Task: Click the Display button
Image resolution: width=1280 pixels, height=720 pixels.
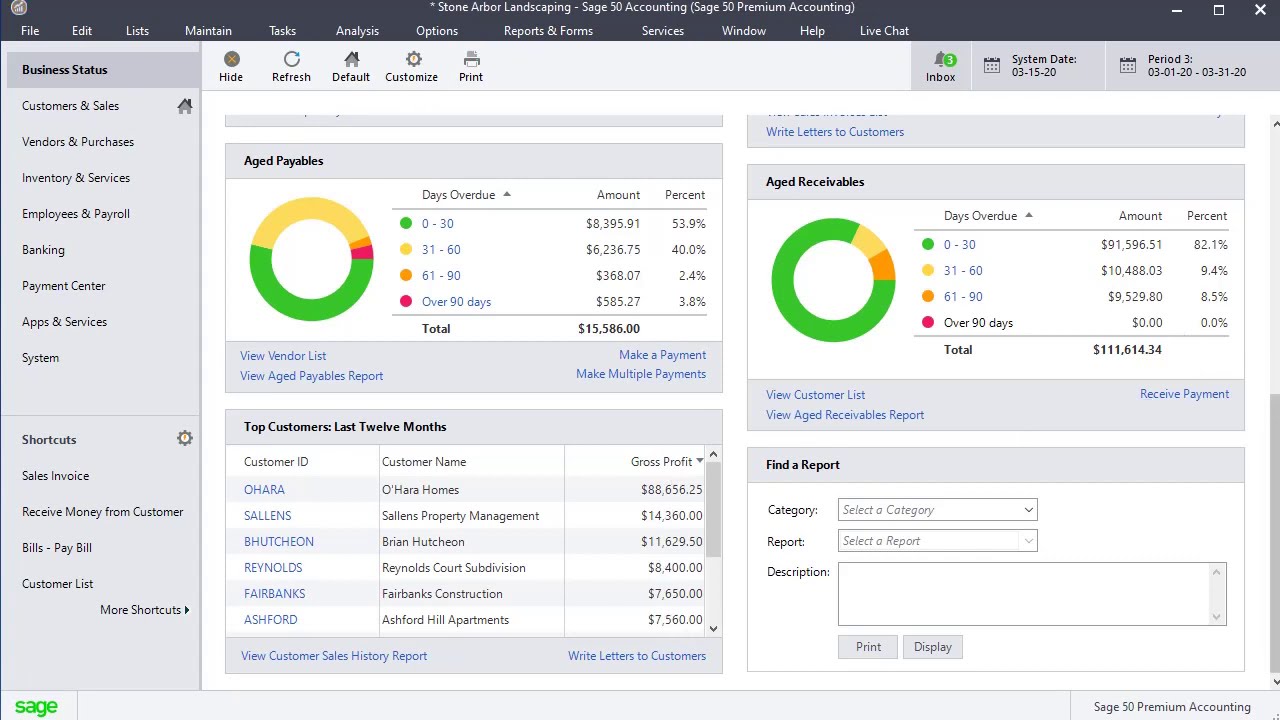Action: pos(932,647)
